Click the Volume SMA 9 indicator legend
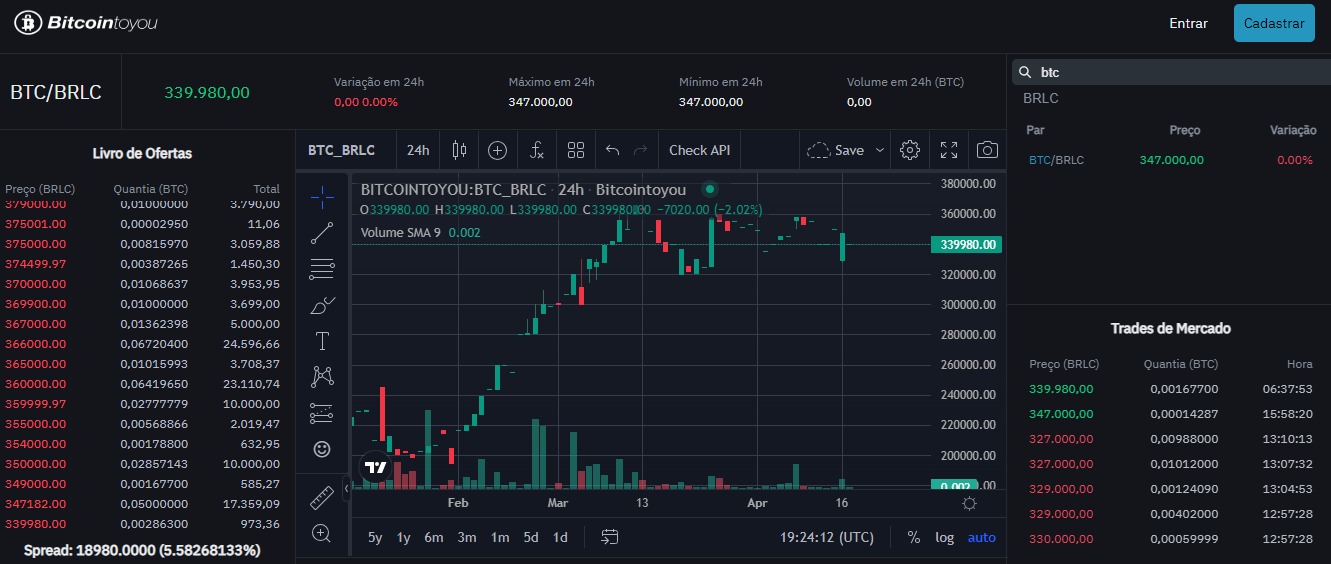Viewport: 1331px width, 564px height. click(420, 233)
